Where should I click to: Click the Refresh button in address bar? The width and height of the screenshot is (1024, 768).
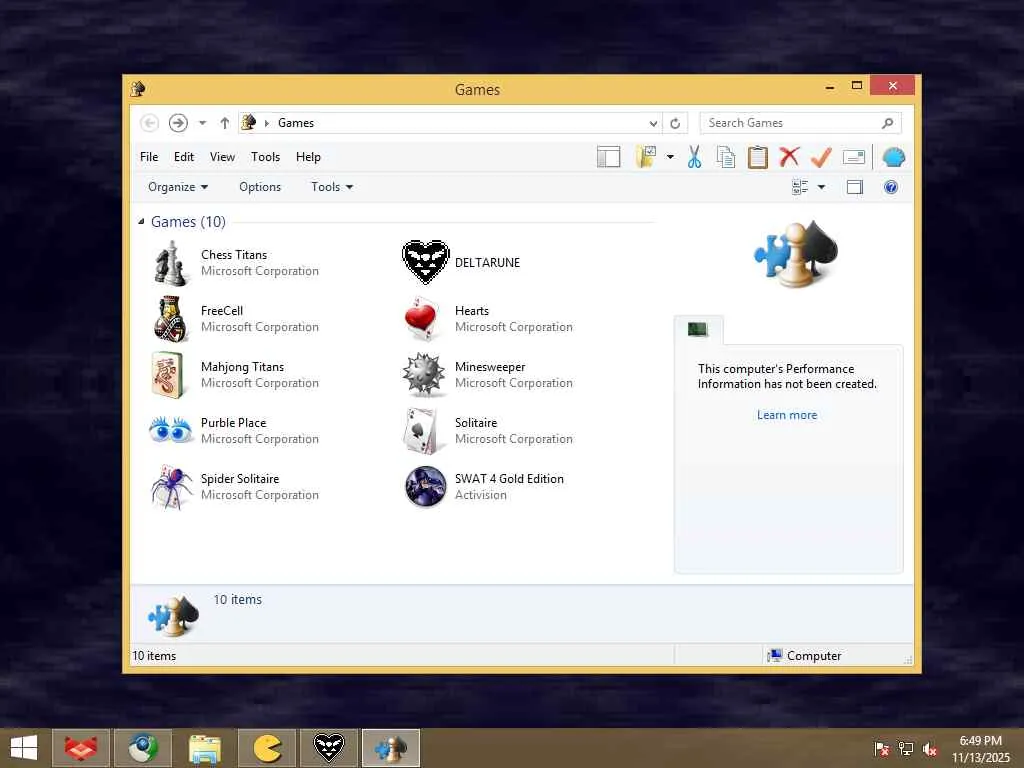675,123
